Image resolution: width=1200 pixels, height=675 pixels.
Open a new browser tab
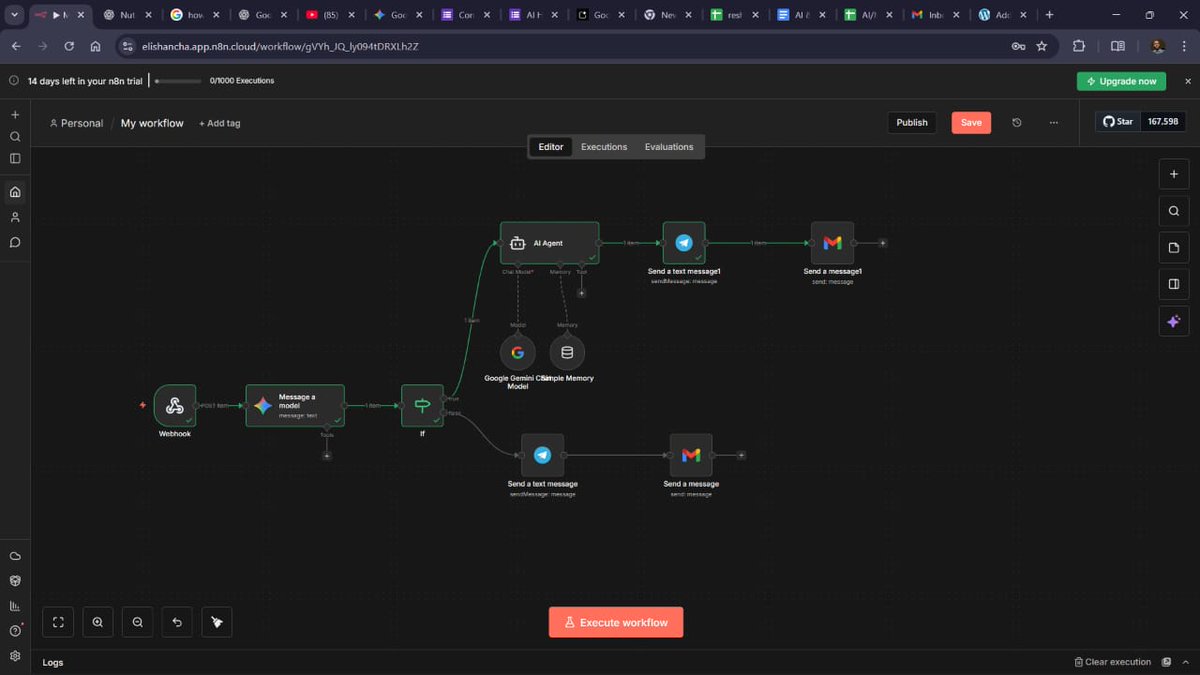click(x=1049, y=15)
